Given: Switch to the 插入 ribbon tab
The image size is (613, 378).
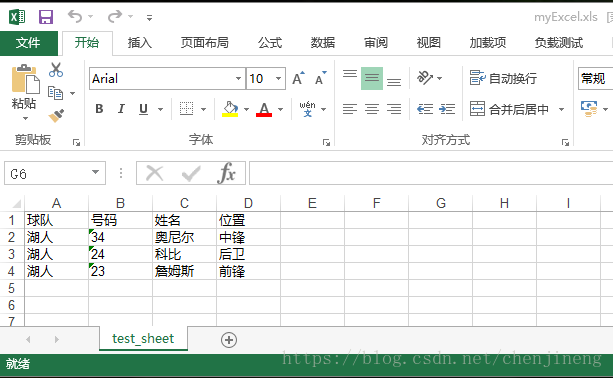Looking at the screenshot, I should [140, 43].
